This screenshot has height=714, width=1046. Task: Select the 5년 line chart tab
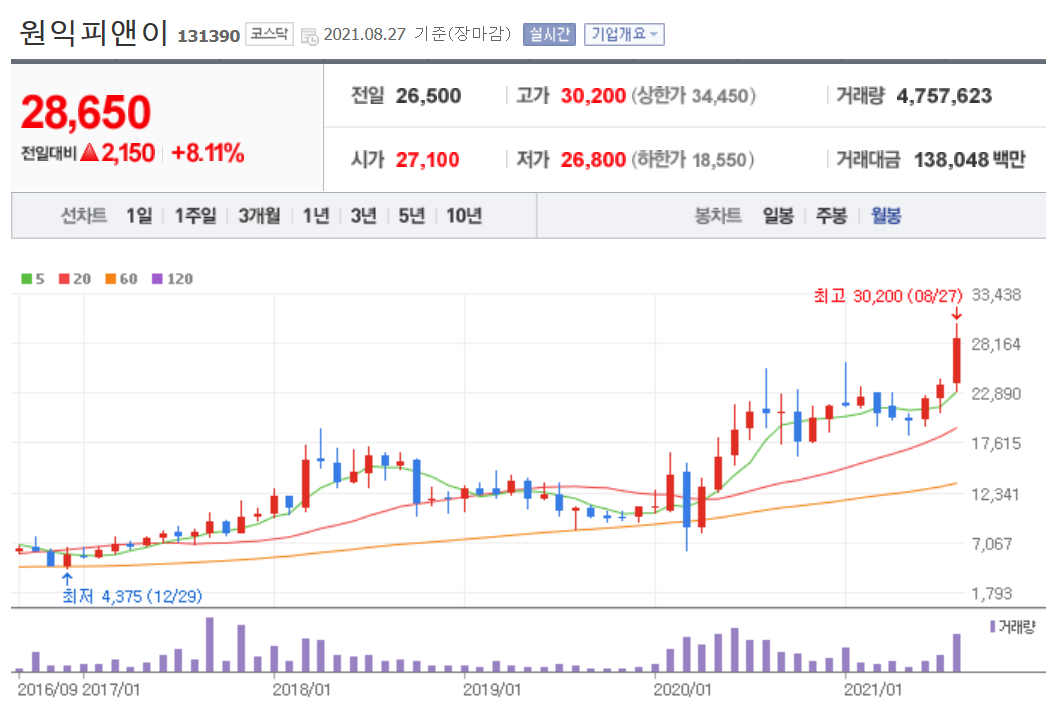(412, 216)
